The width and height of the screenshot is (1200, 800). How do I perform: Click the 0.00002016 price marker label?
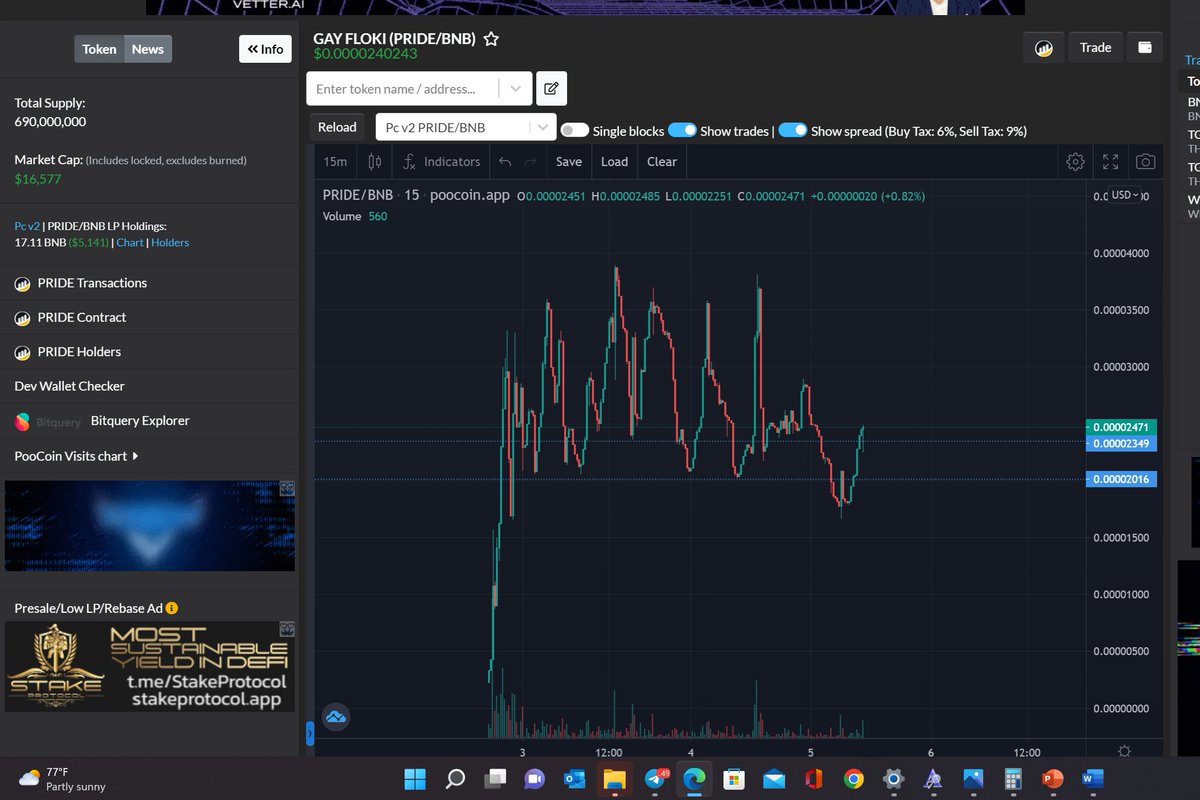(1122, 480)
